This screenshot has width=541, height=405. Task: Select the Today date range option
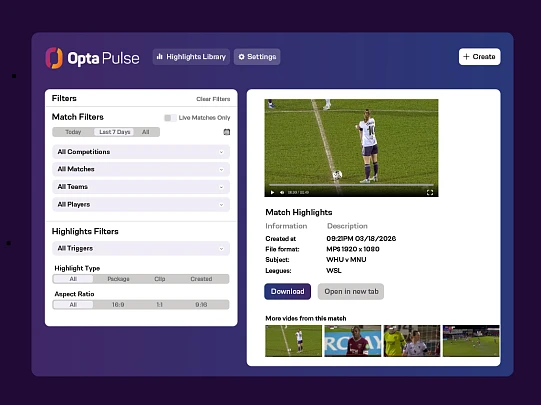click(x=73, y=132)
